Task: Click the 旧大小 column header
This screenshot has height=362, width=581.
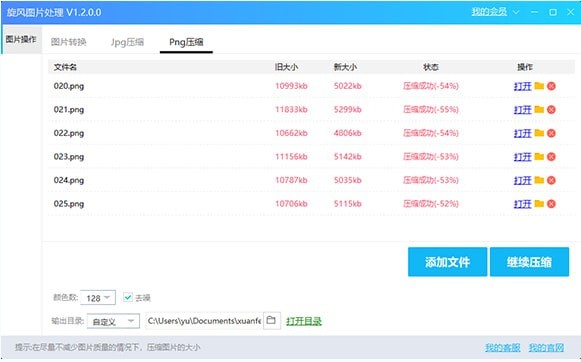Action: pyautogui.click(x=286, y=67)
